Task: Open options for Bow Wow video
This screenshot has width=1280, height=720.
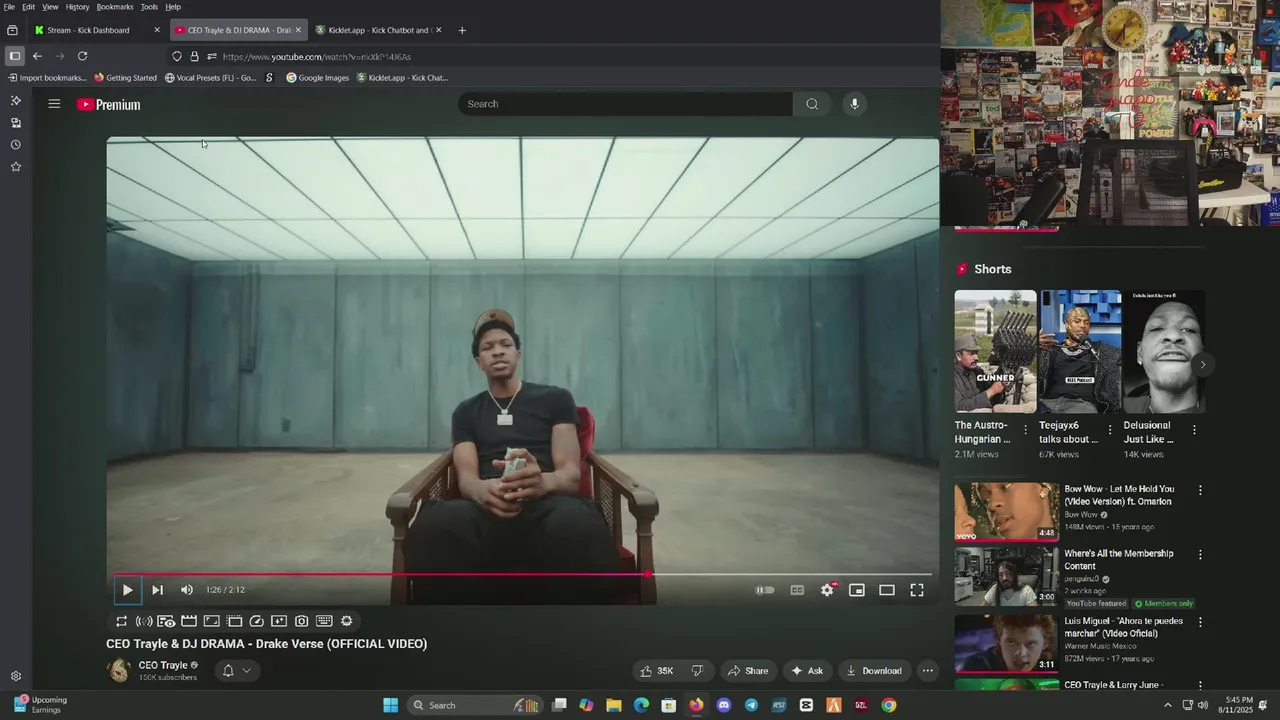Action: coord(1200,491)
